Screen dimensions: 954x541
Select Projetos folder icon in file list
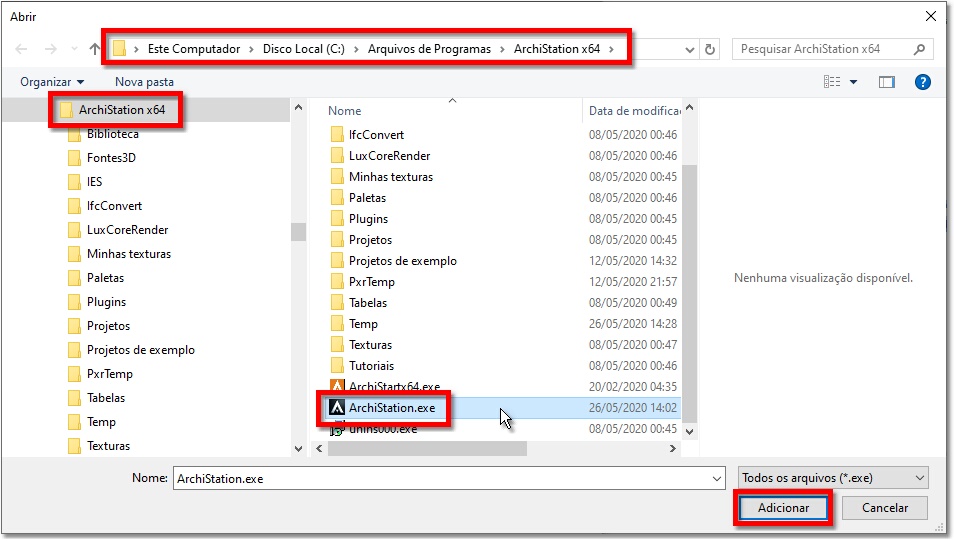[x=337, y=240]
